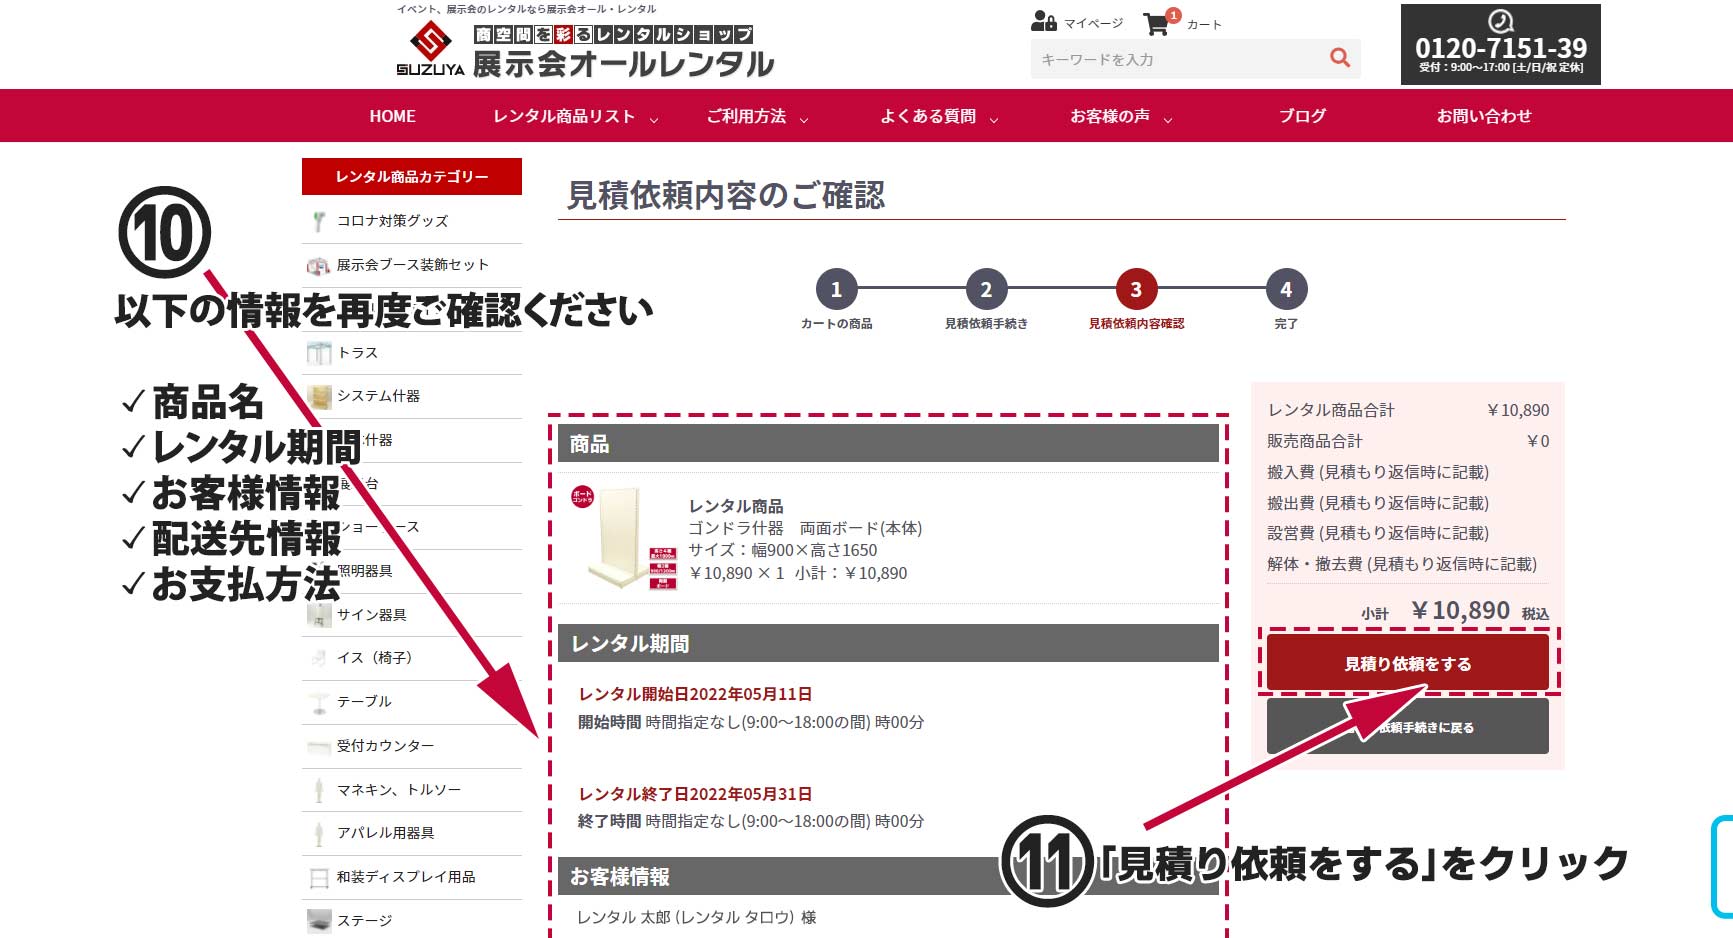Open お問い合わせ menu item
Screen dimensions: 1733x938
pyautogui.click(x=1484, y=116)
